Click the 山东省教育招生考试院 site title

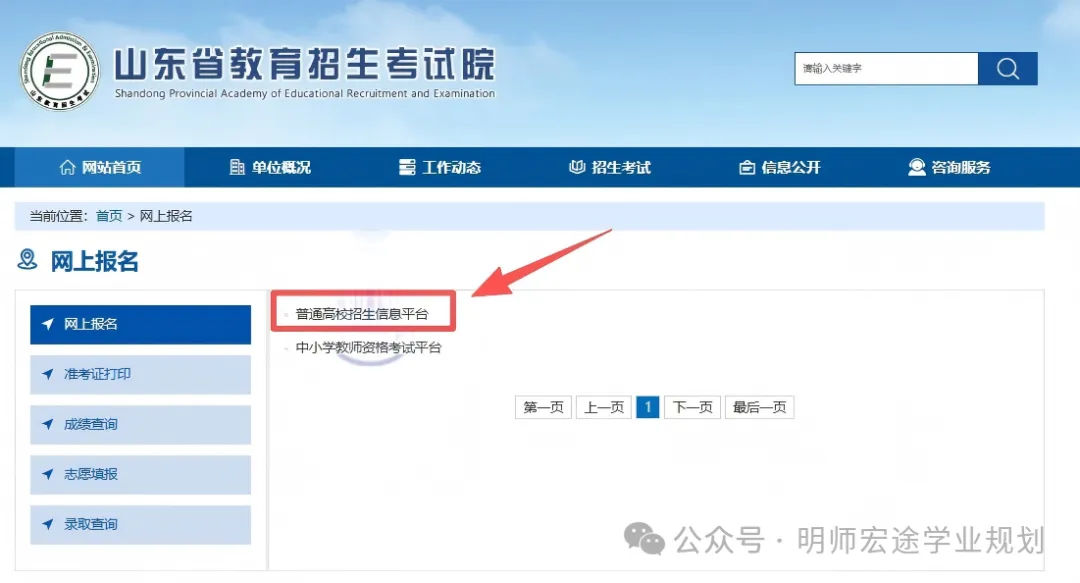[304, 64]
